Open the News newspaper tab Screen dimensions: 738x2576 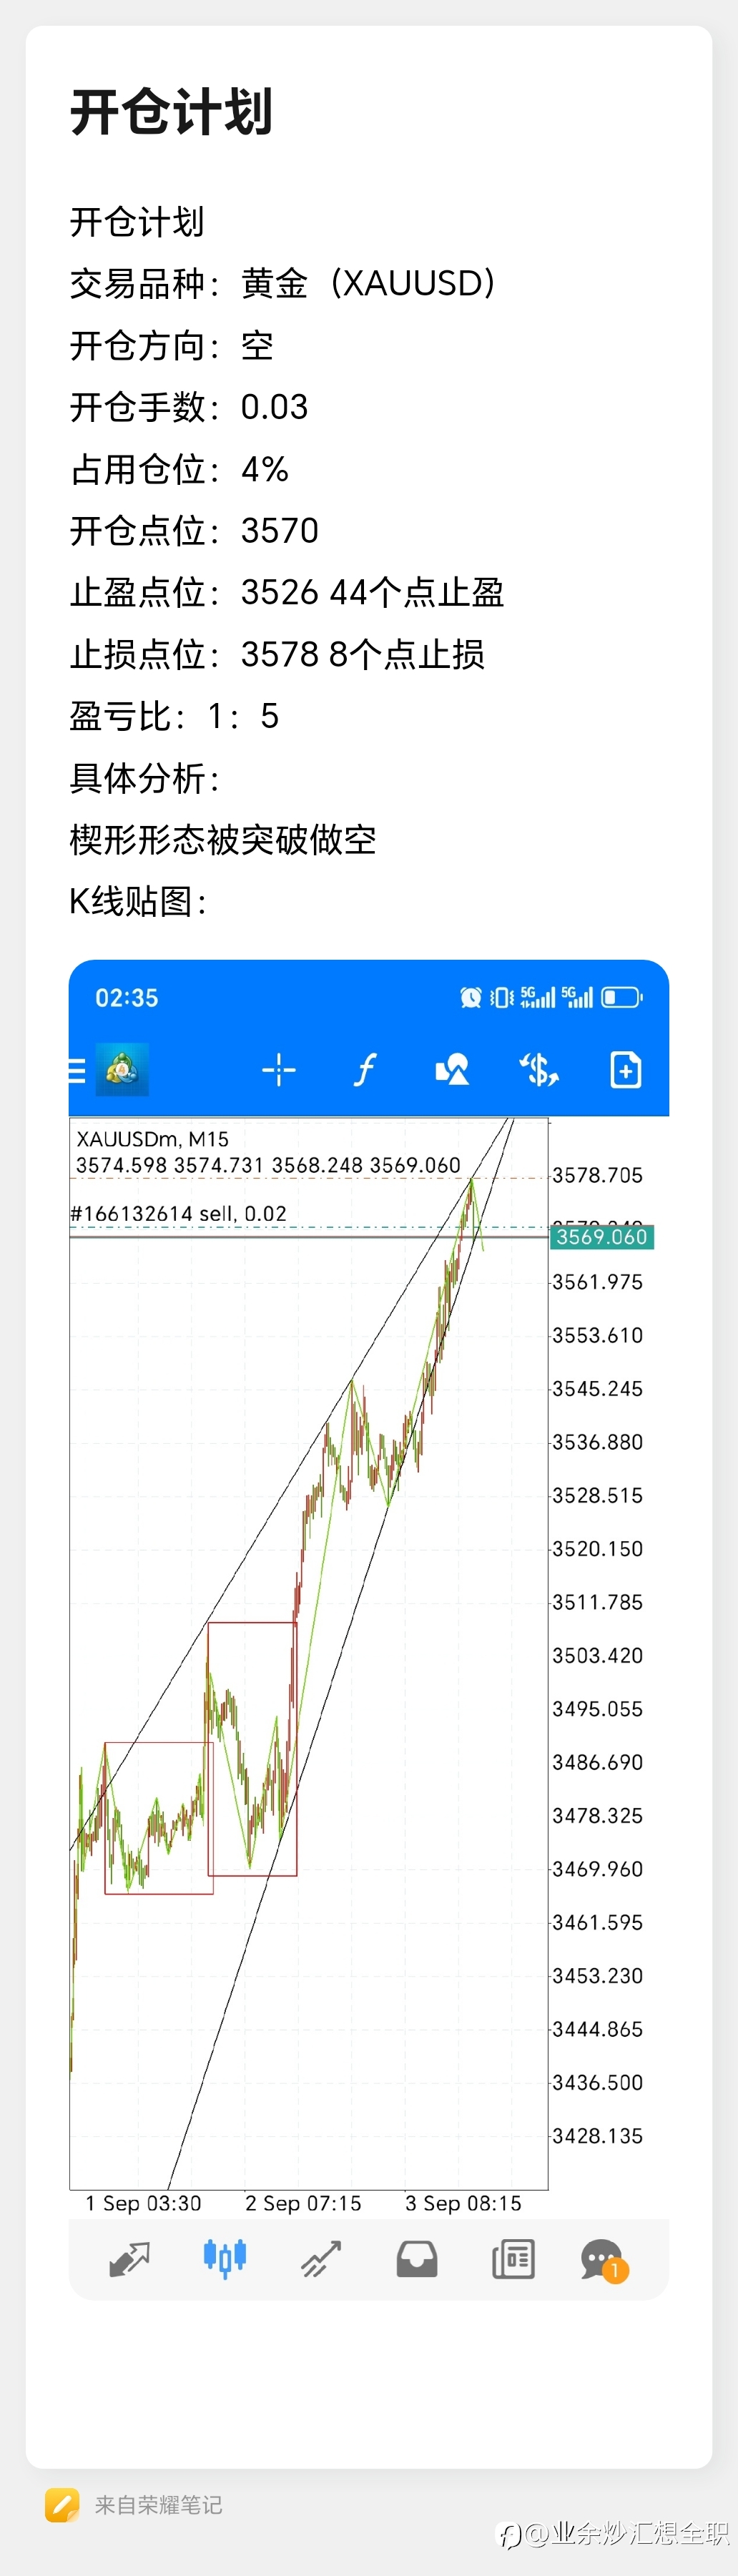pyautogui.click(x=513, y=2259)
